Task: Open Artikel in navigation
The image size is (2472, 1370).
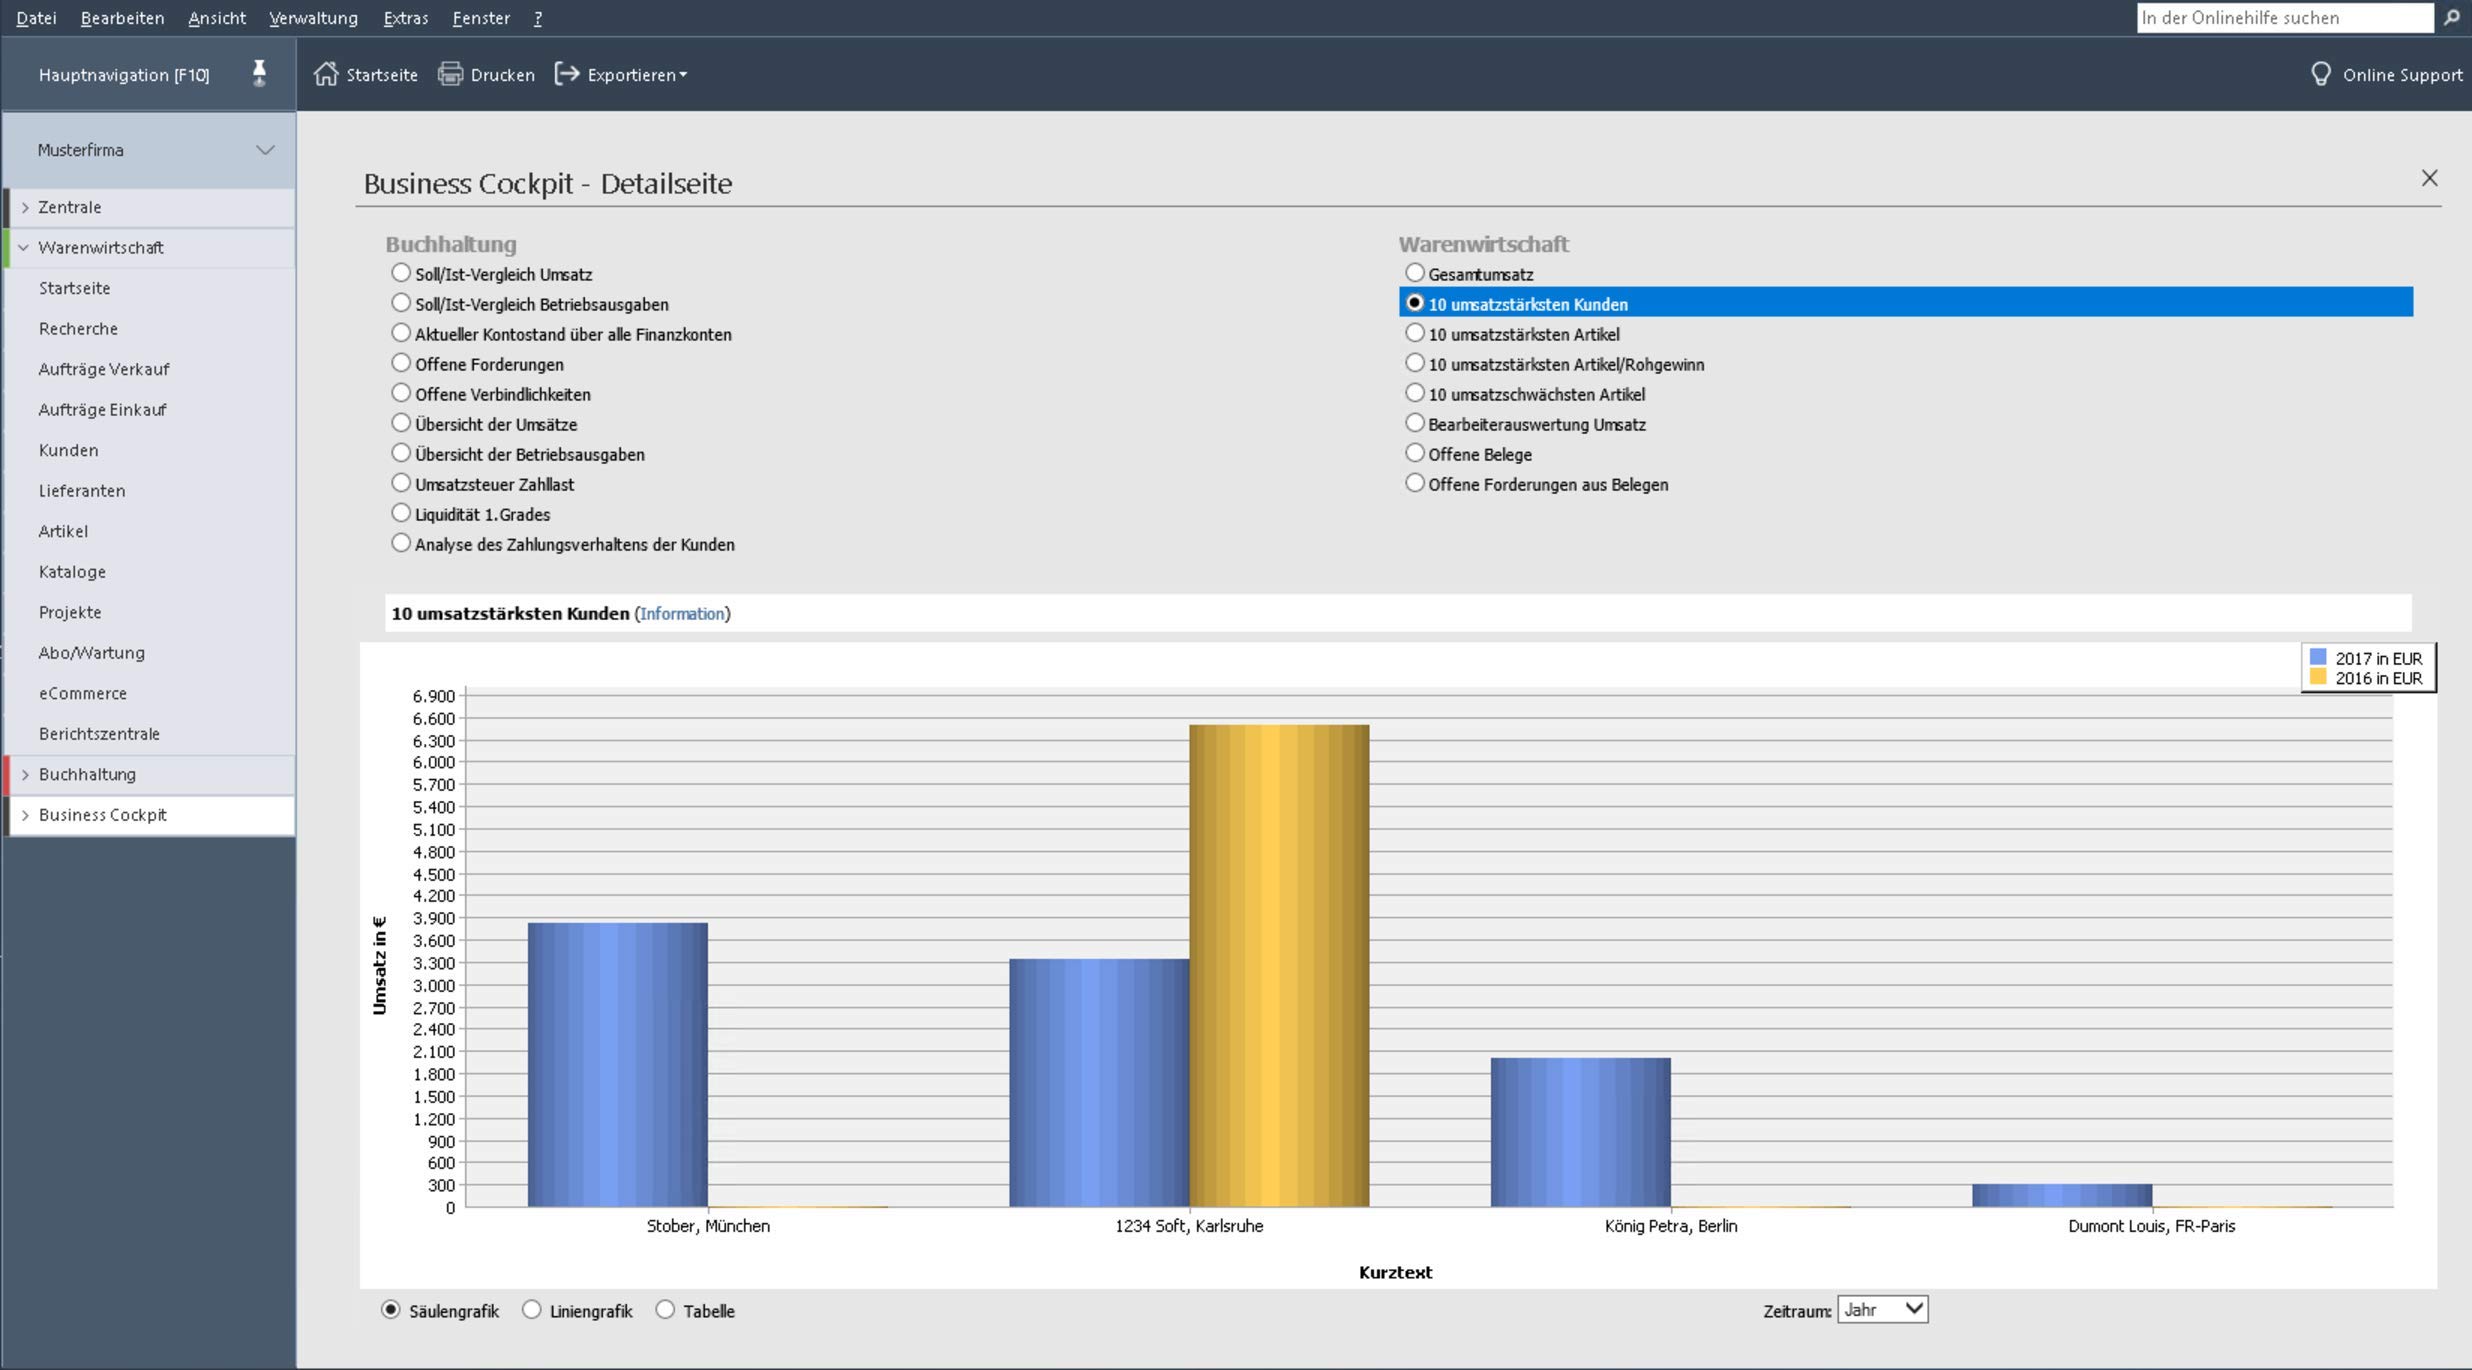Action: pos(63,531)
